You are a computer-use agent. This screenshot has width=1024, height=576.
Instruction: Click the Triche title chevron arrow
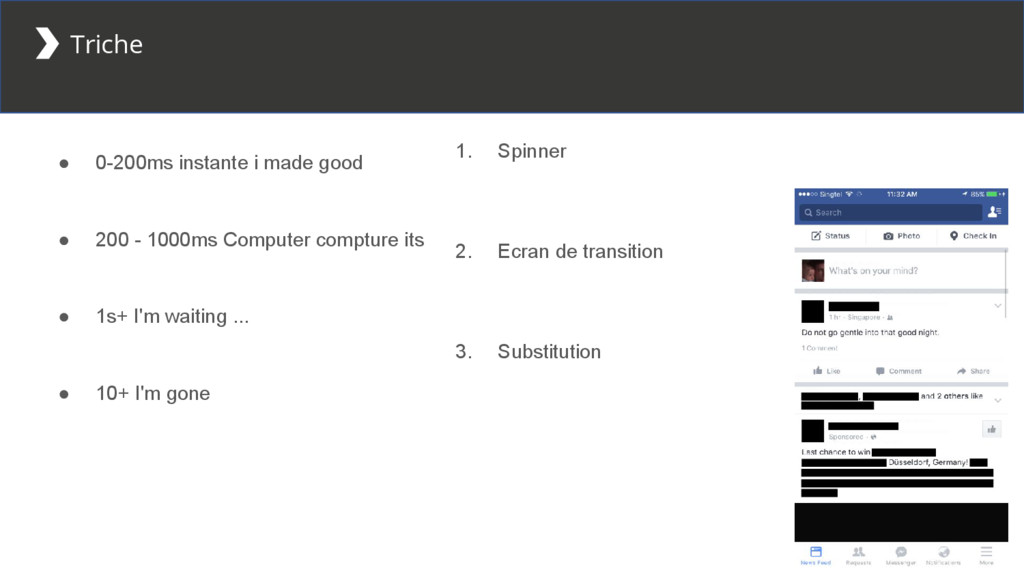coord(47,43)
